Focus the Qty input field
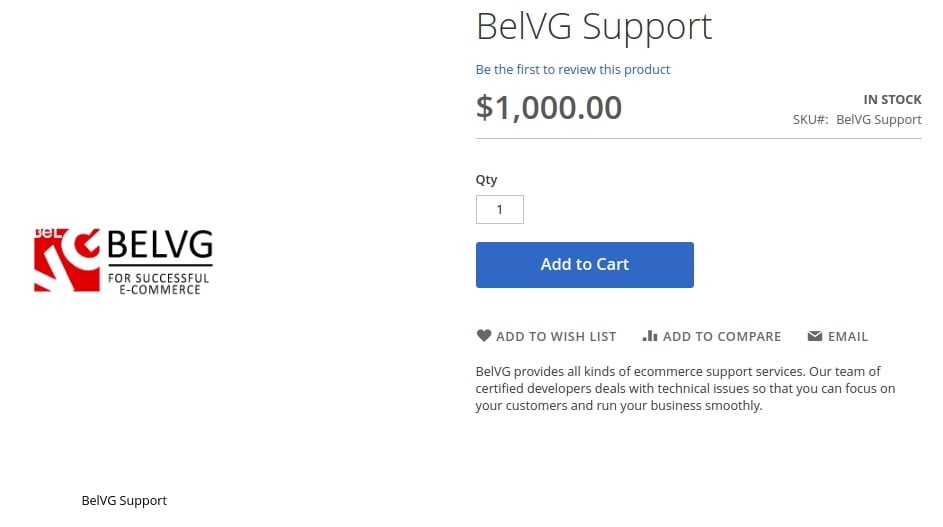The height and width of the screenshot is (527, 943). [x=500, y=209]
